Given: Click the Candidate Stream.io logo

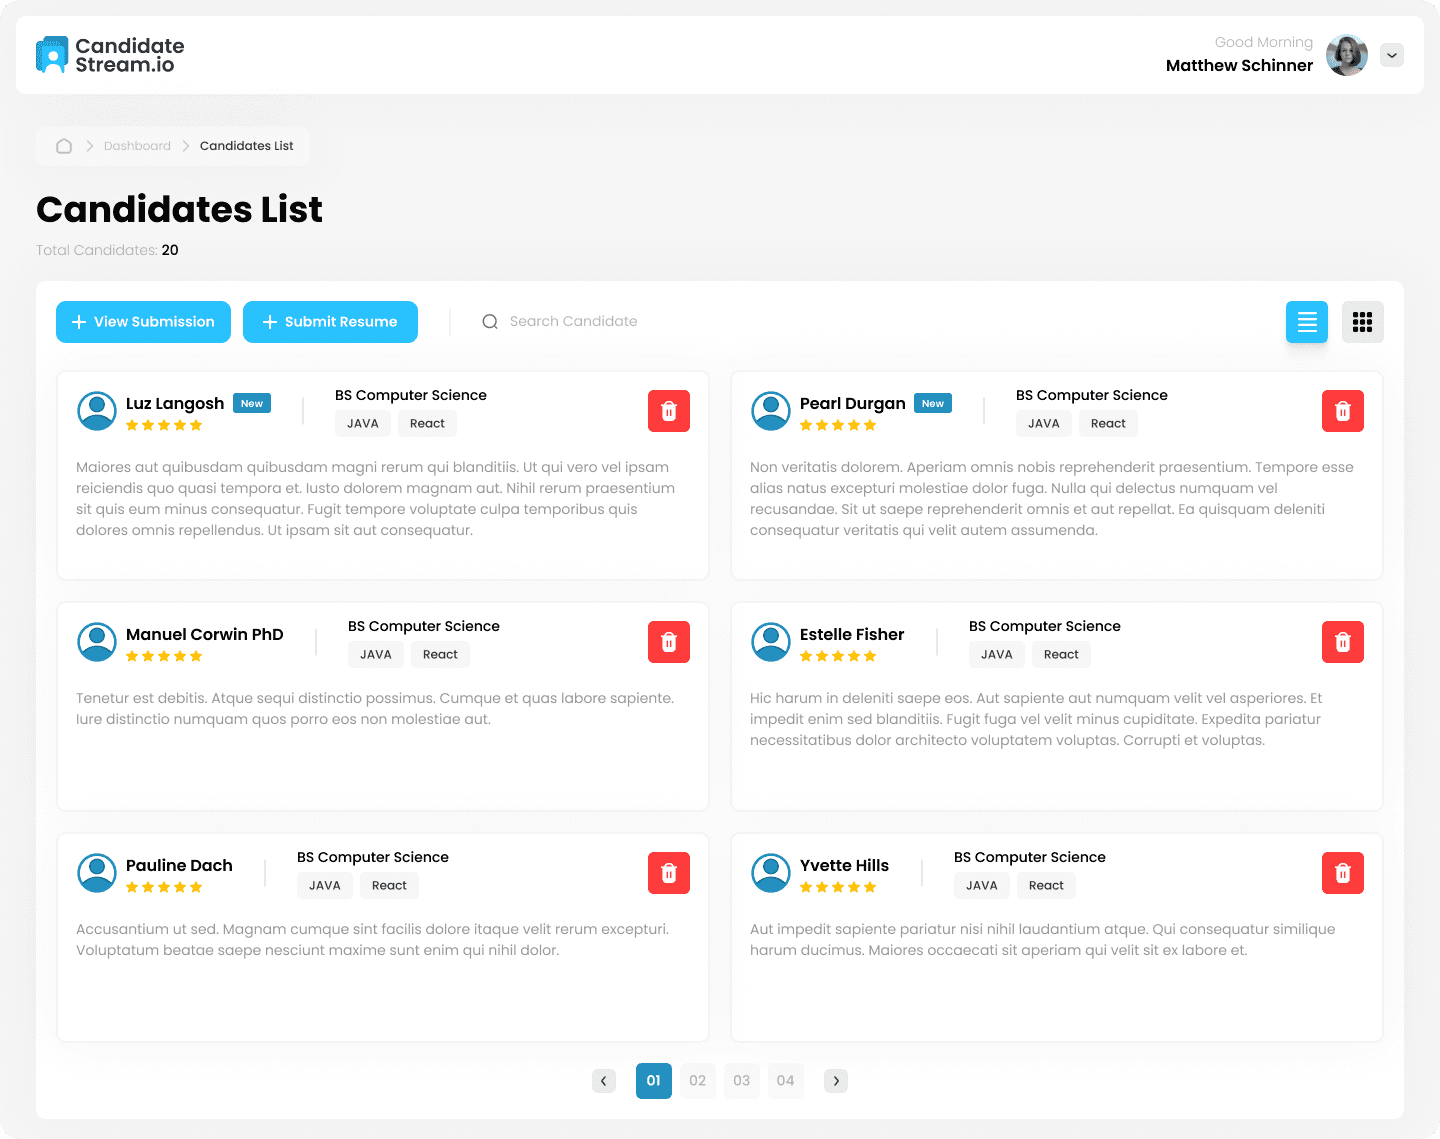Looking at the screenshot, I should pyautogui.click(x=110, y=55).
